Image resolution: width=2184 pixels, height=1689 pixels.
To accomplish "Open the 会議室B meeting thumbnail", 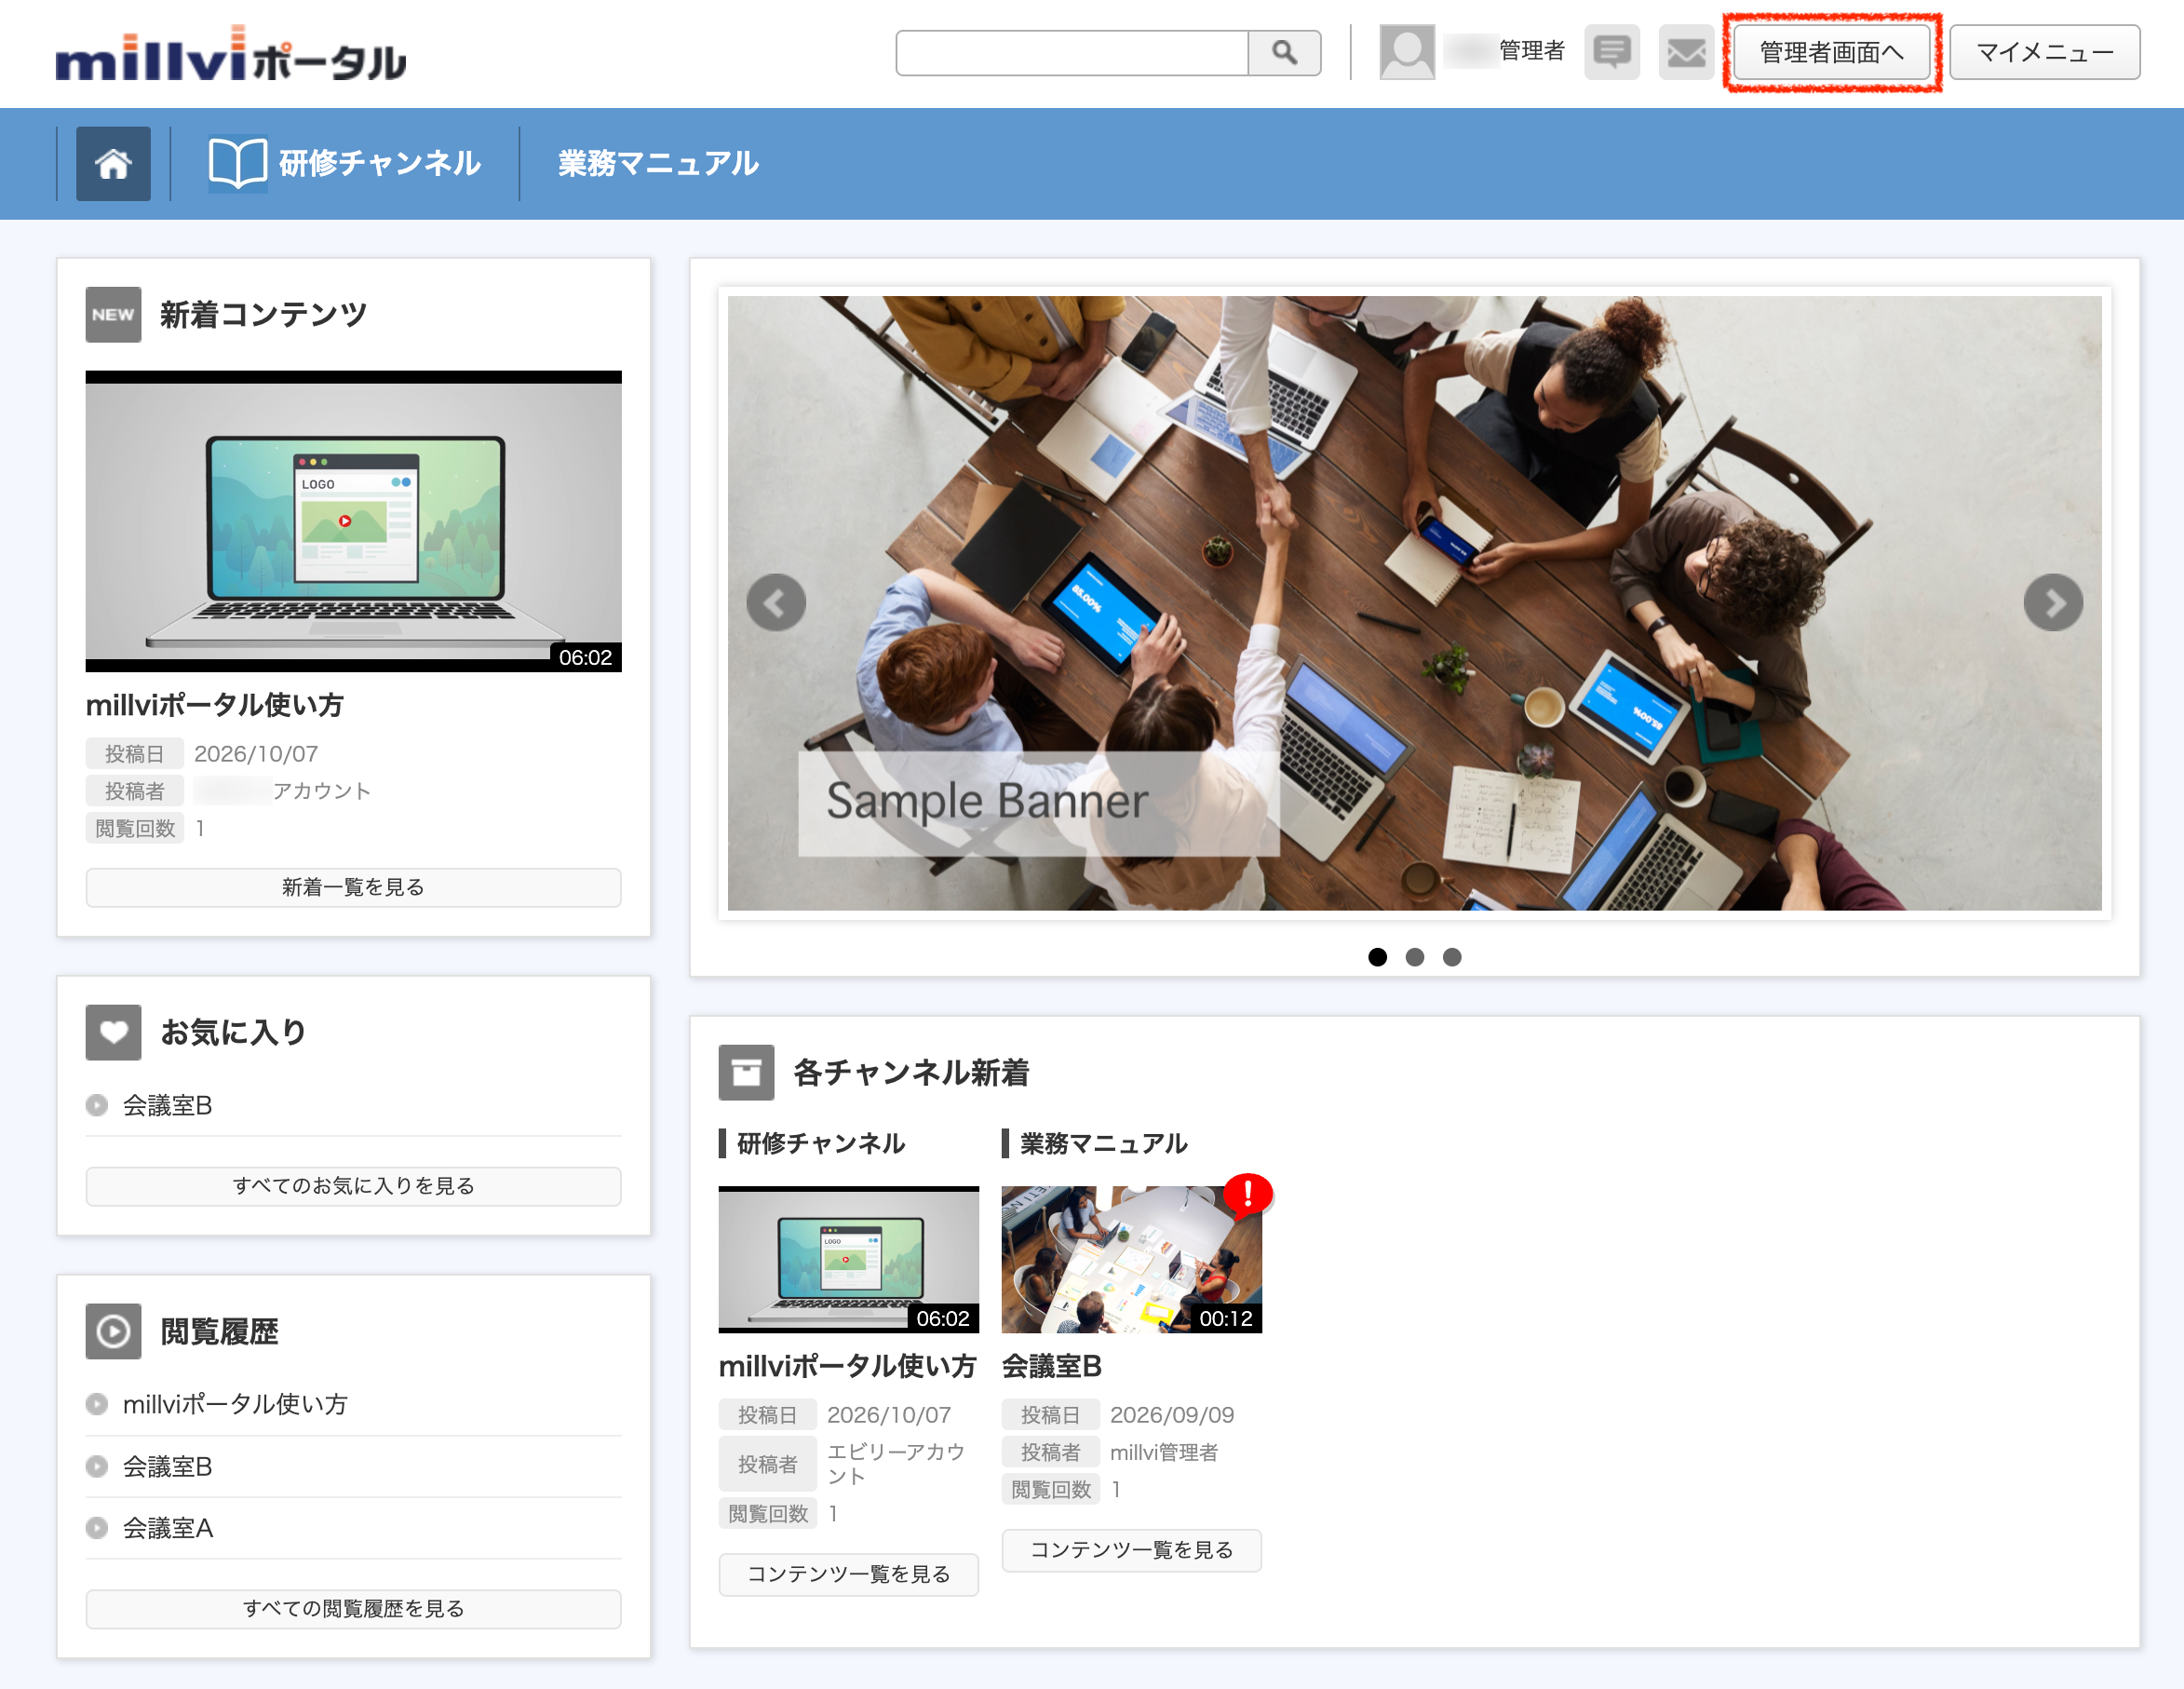I will (1131, 1259).
